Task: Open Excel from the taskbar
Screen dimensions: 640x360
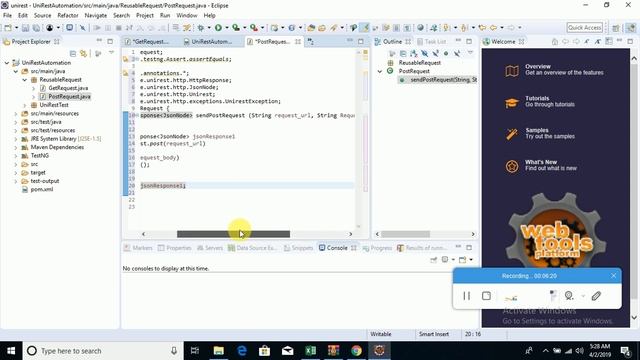Action: [x=310, y=351]
